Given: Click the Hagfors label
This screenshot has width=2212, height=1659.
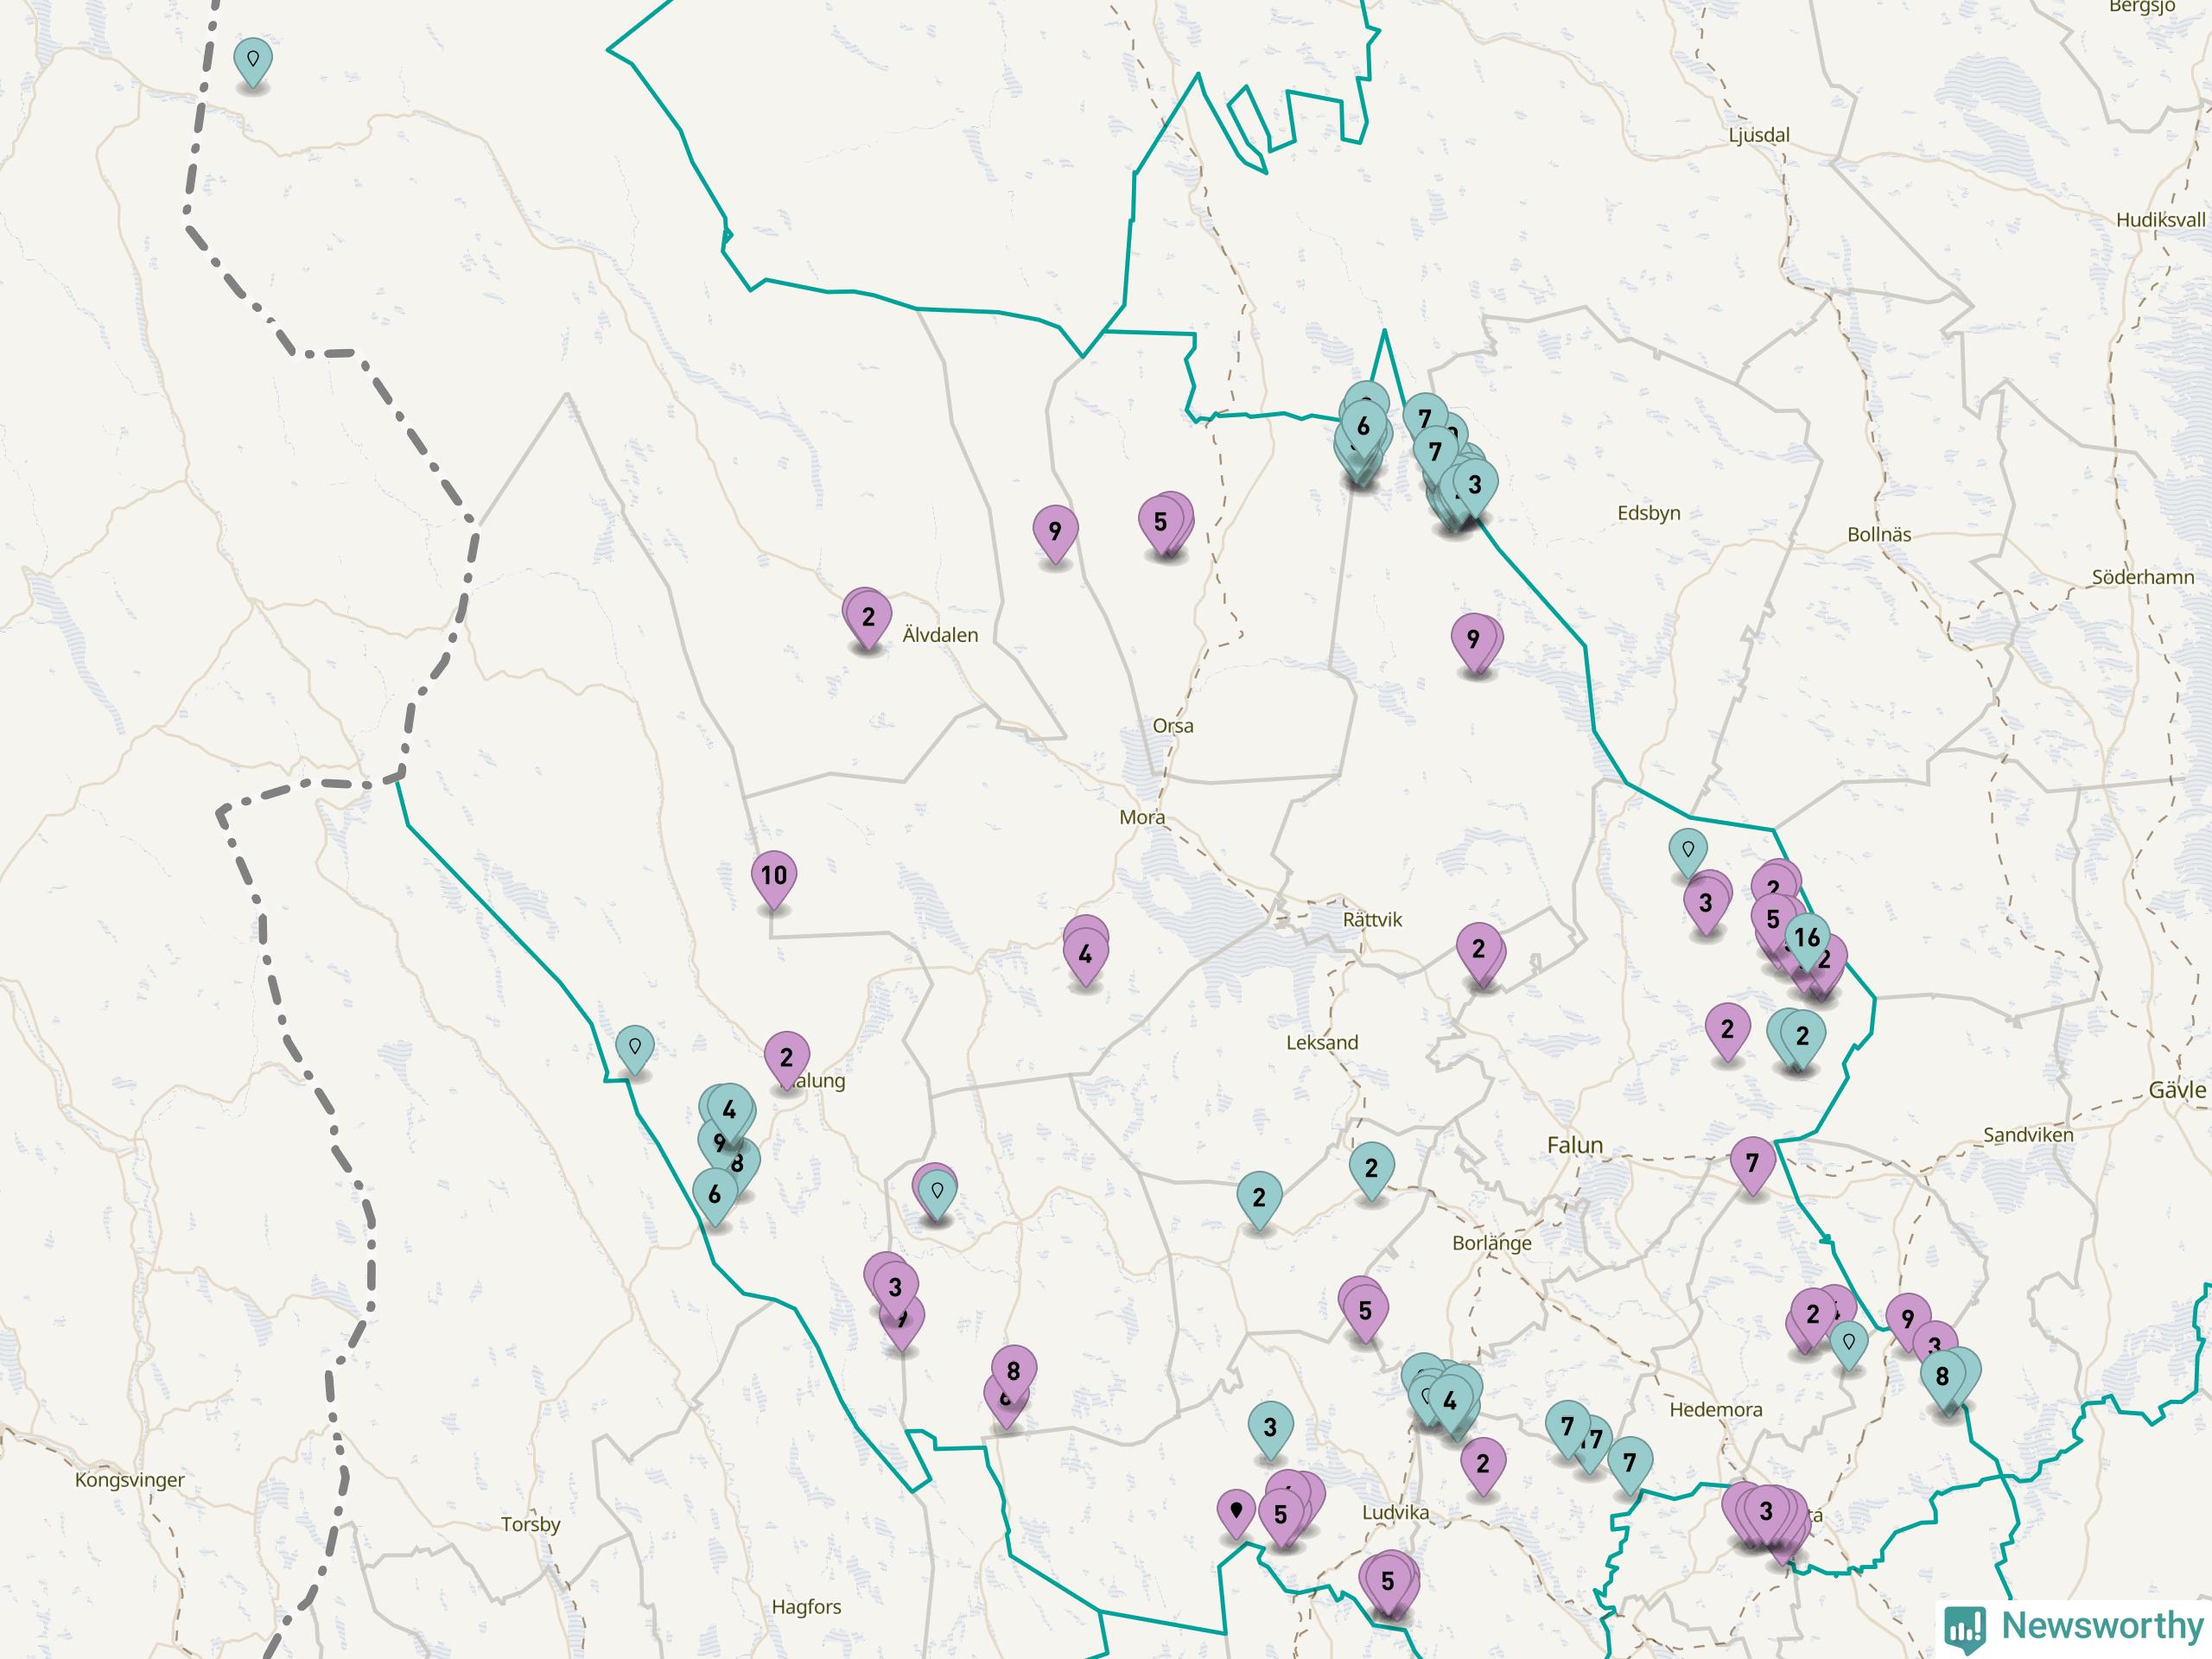Looking at the screenshot, I should (806, 1607).
